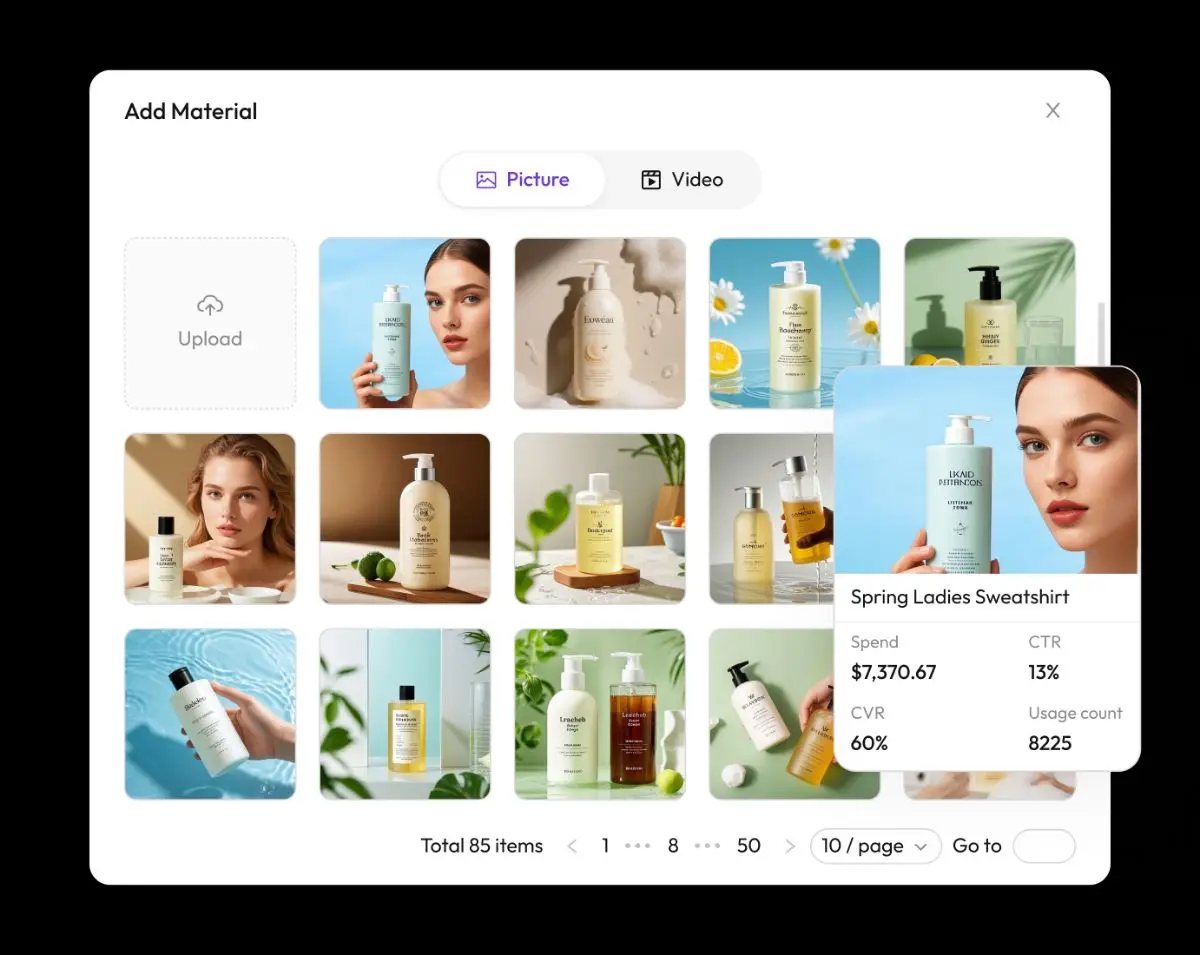The image size is (1200, 955).
Task: Choose the woman resting chin on hand image
Action: pyautogui.click(x=210, y=518)
